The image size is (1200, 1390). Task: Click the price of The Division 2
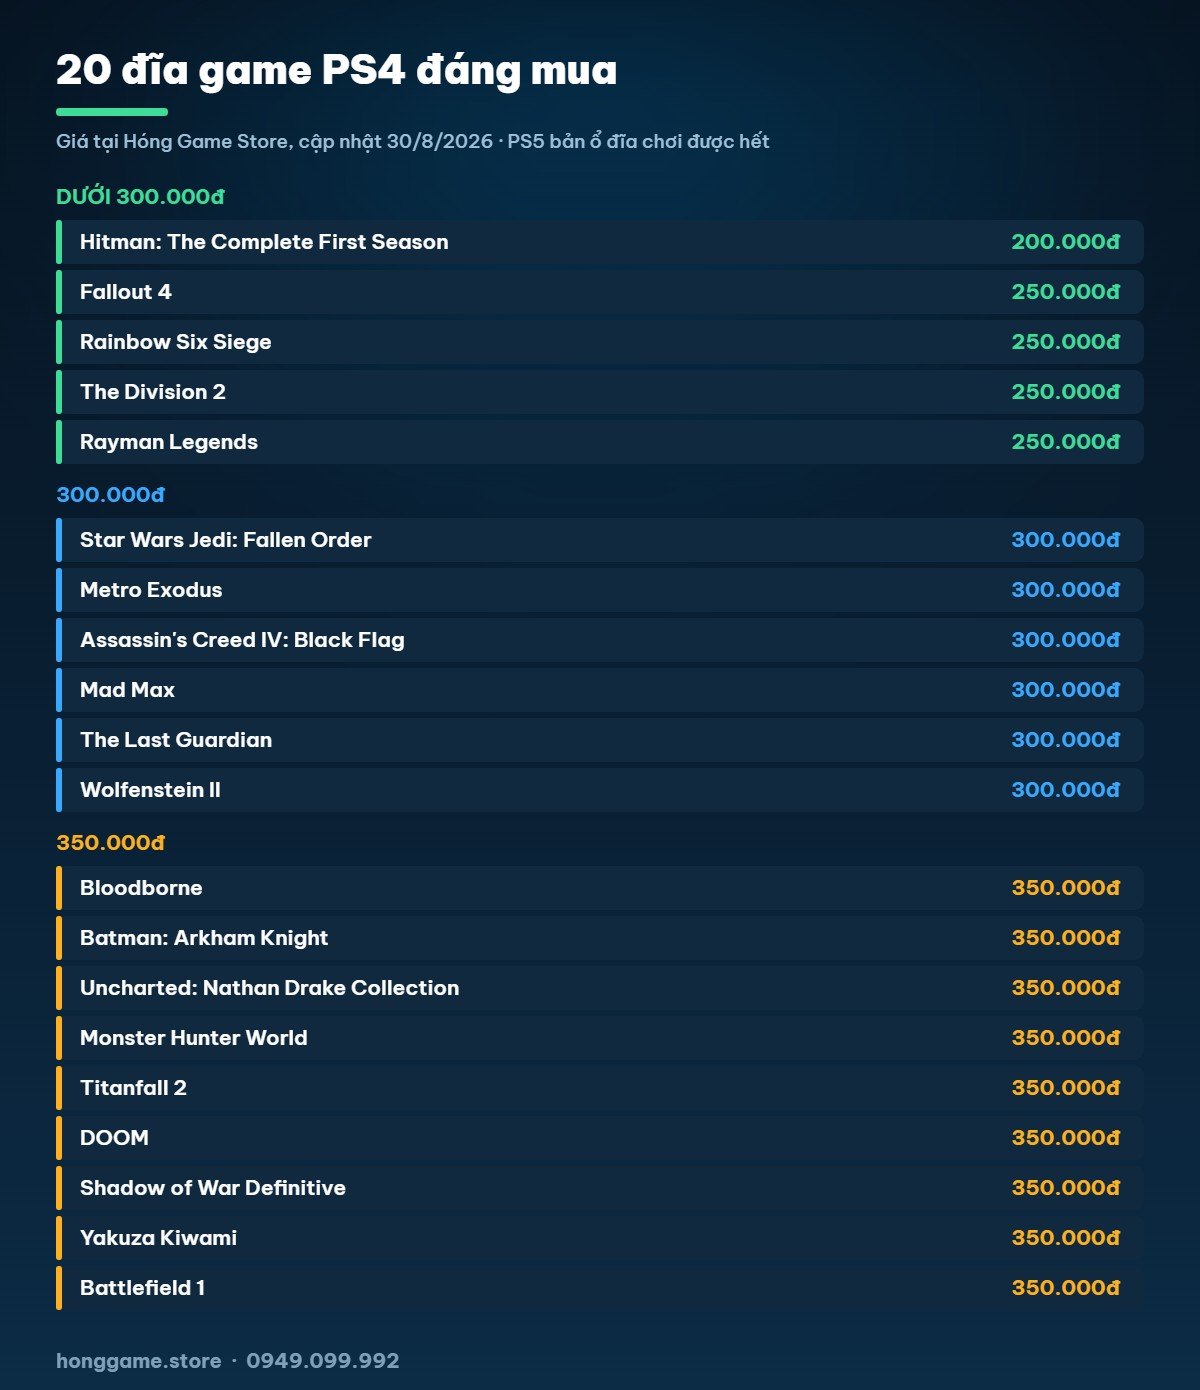click(1065, 392)
